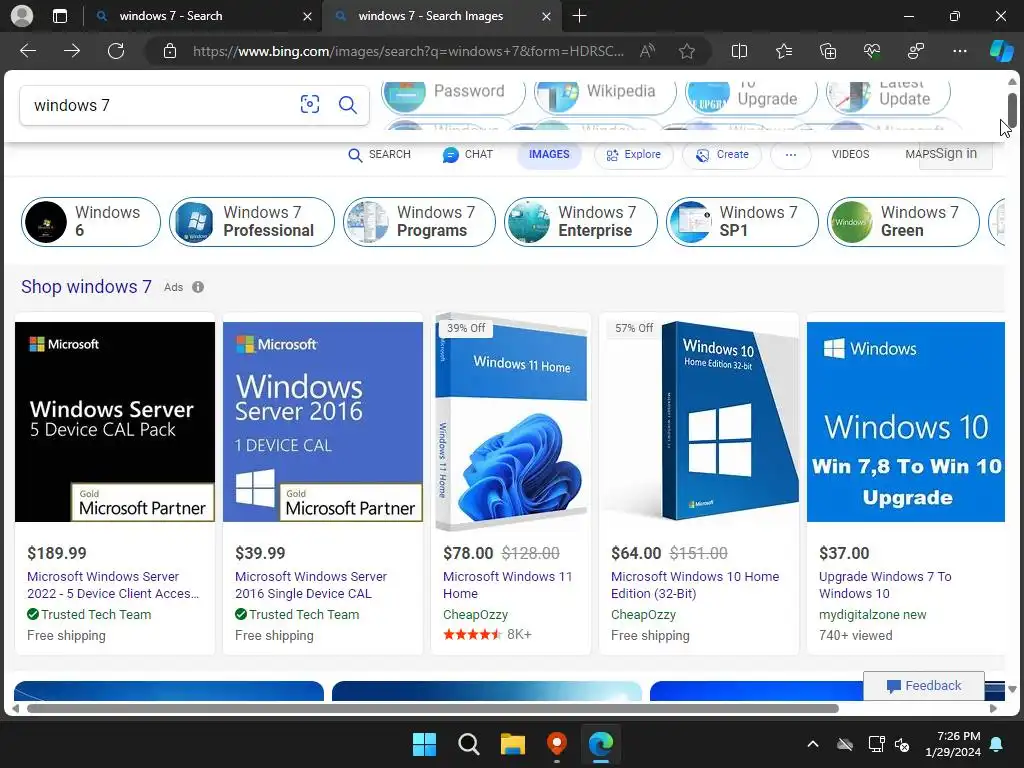Filter by Windows 7 SP1 chip
The height and width of the screenshot is (768, 1024).
click(742, 222)
